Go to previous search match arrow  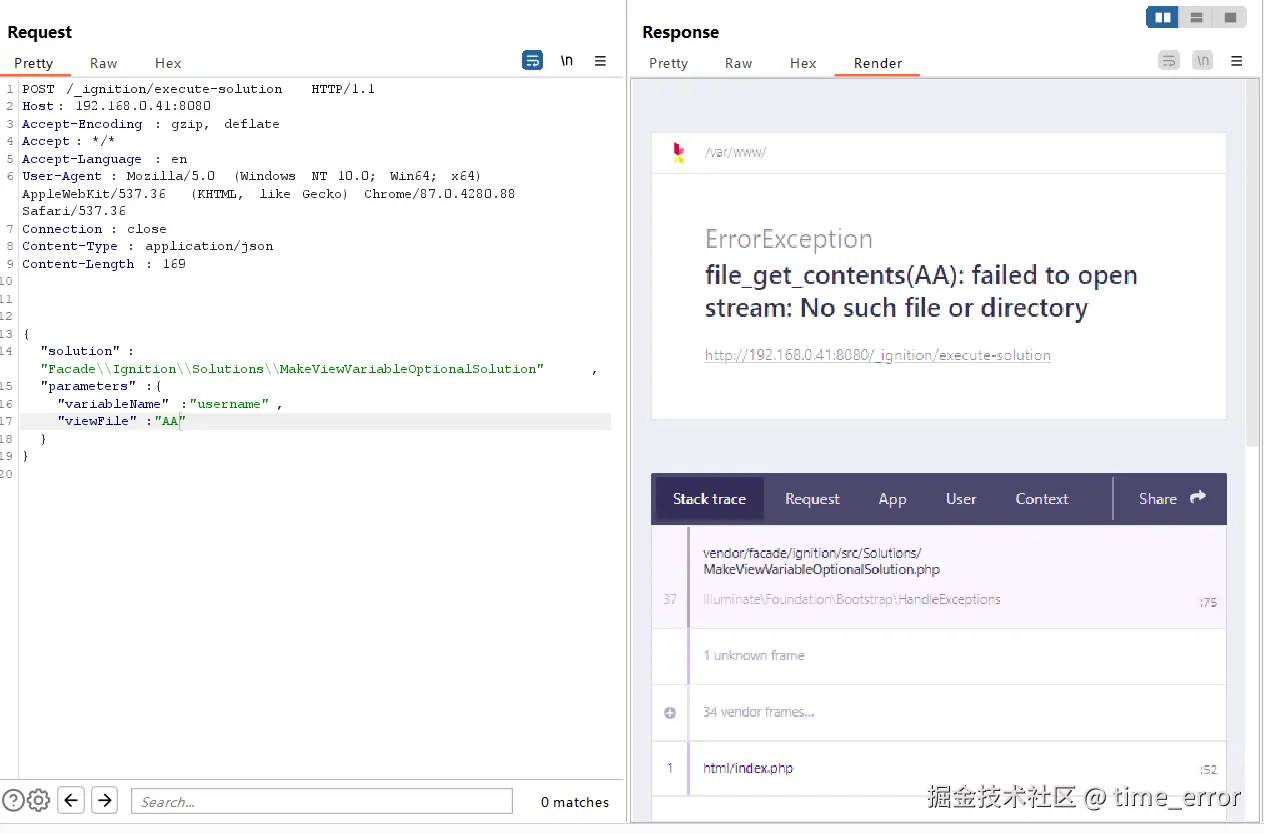71,800
